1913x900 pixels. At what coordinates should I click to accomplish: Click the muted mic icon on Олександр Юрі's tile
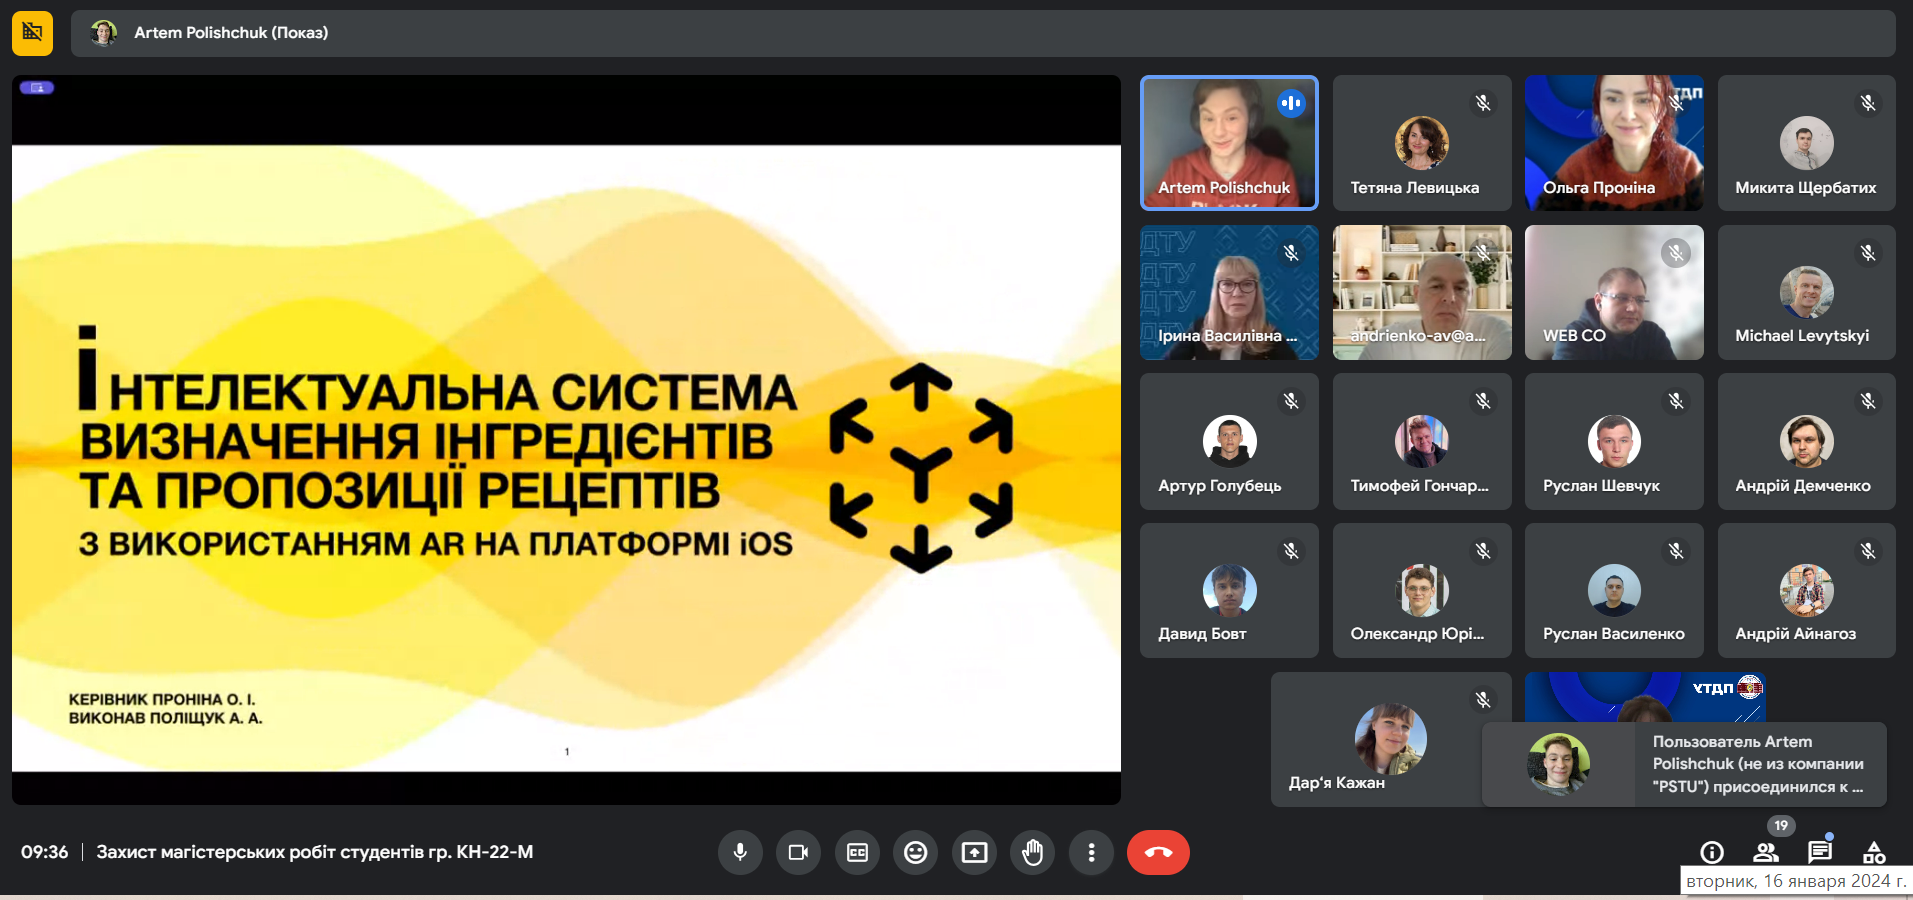point(1483,551)
